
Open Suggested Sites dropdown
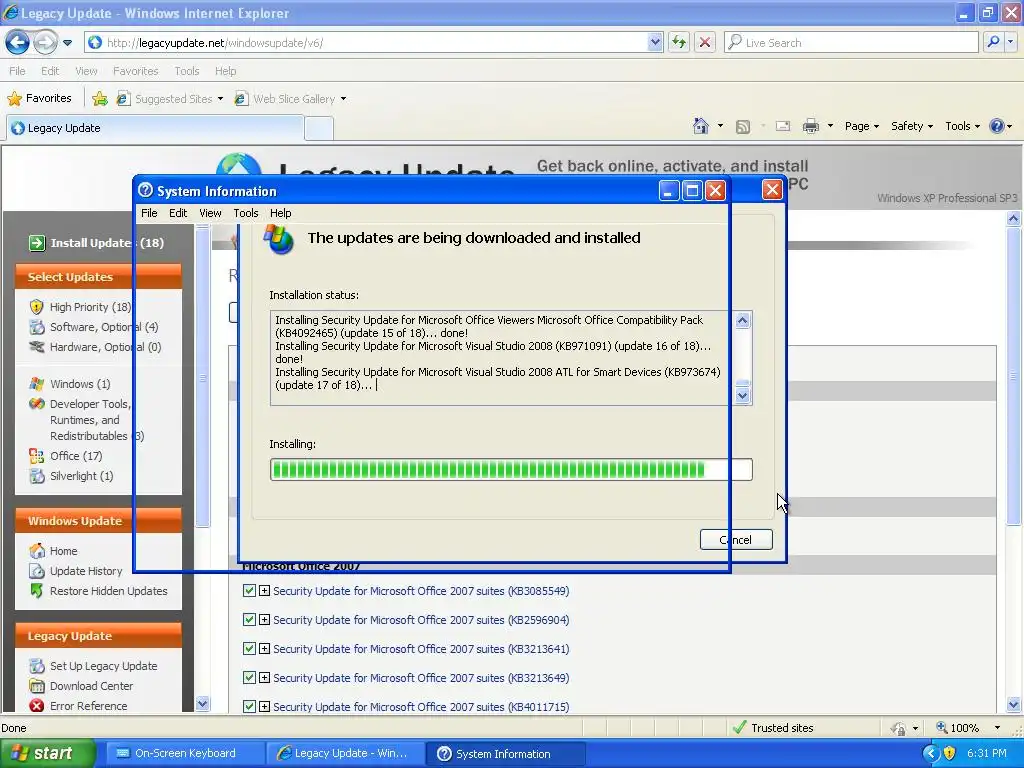click(x=220, y=99)
